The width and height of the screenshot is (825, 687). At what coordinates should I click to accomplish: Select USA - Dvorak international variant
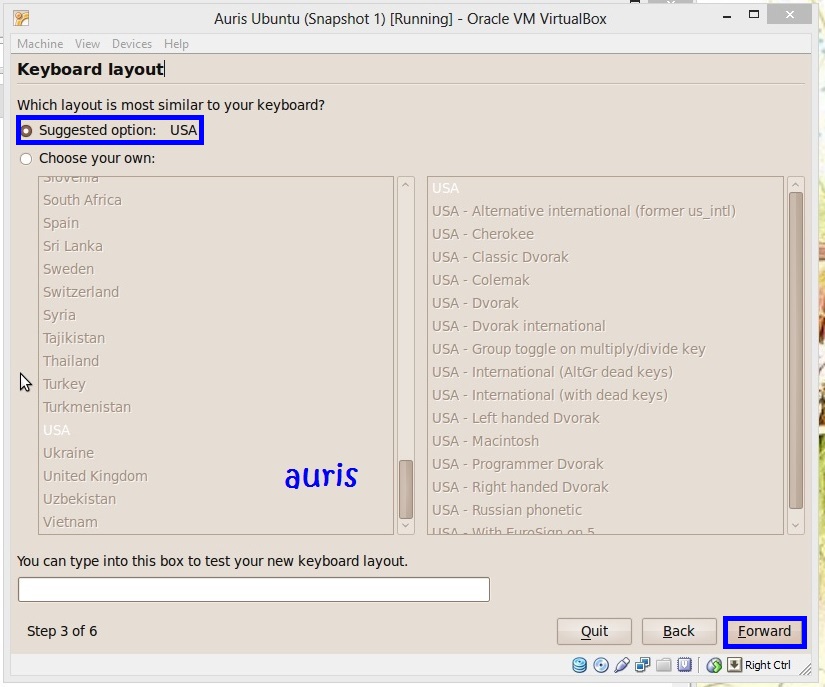coord(605,326)
